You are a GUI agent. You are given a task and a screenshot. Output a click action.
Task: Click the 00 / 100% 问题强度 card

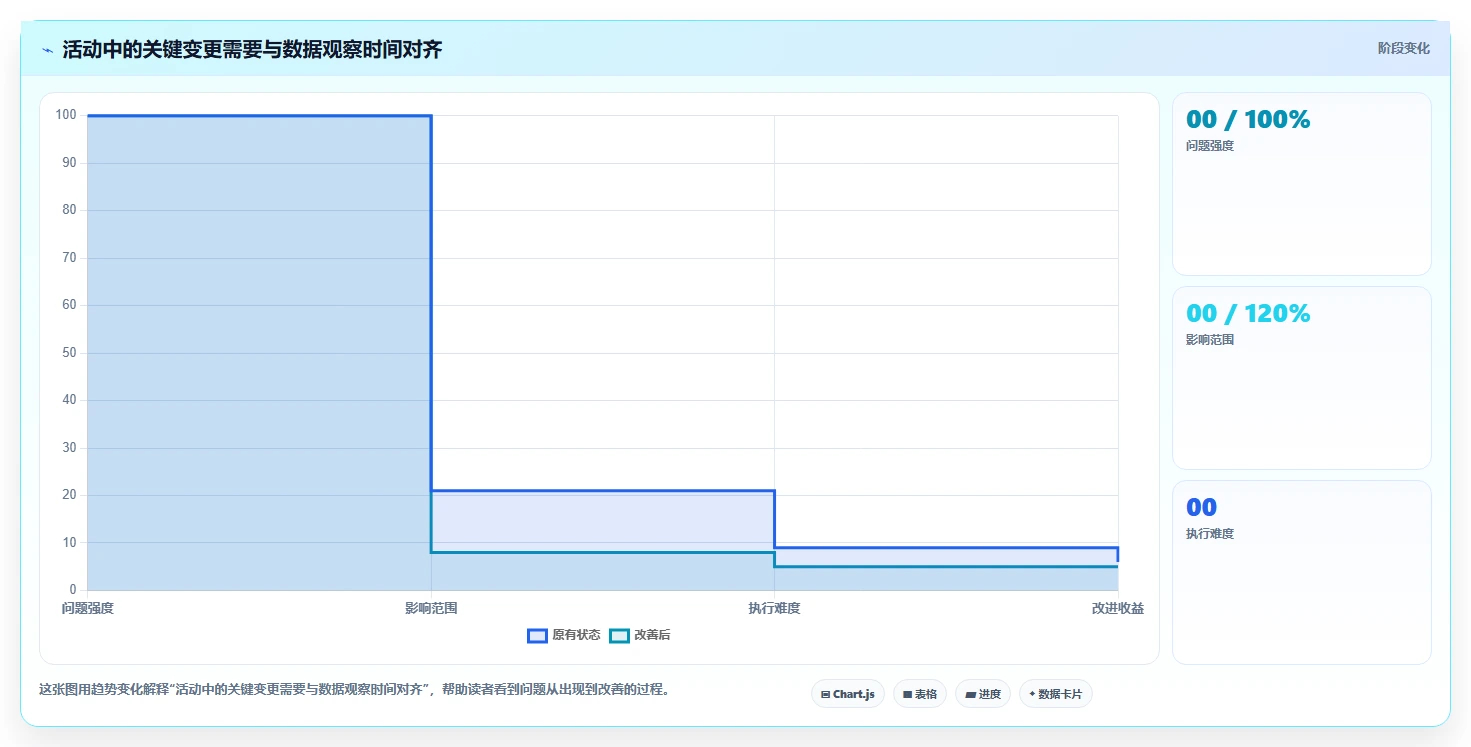tap(1302, 184)
